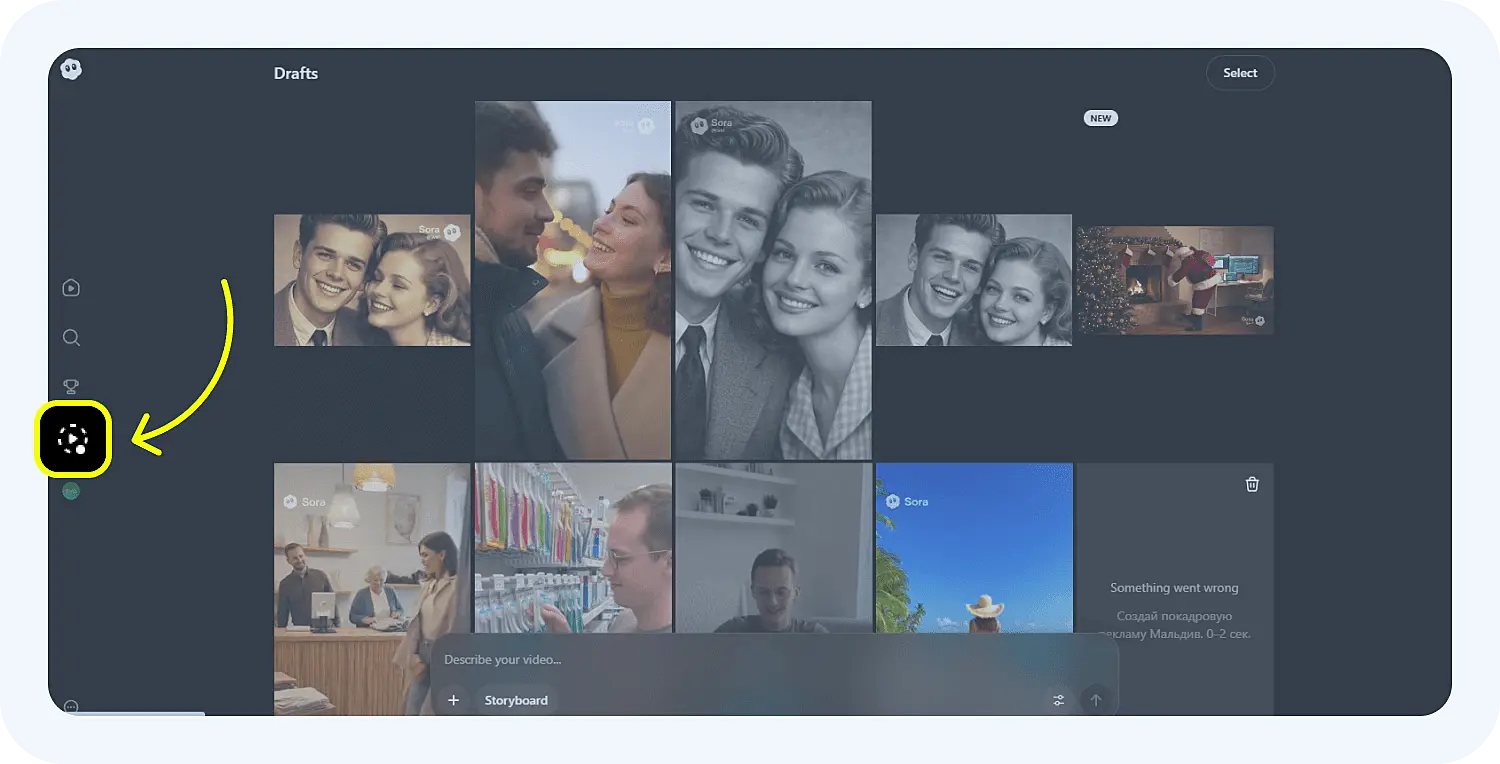The image size is (1500, 764).
Task: Delete the failed draft with trash icon
Action: (x=1252, y=484)
